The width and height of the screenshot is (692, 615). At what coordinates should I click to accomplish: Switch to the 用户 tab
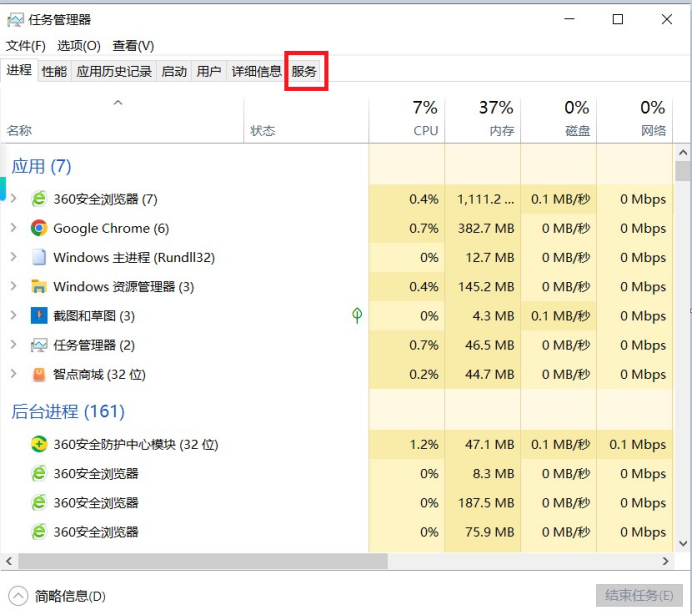(x=209, y=71)
